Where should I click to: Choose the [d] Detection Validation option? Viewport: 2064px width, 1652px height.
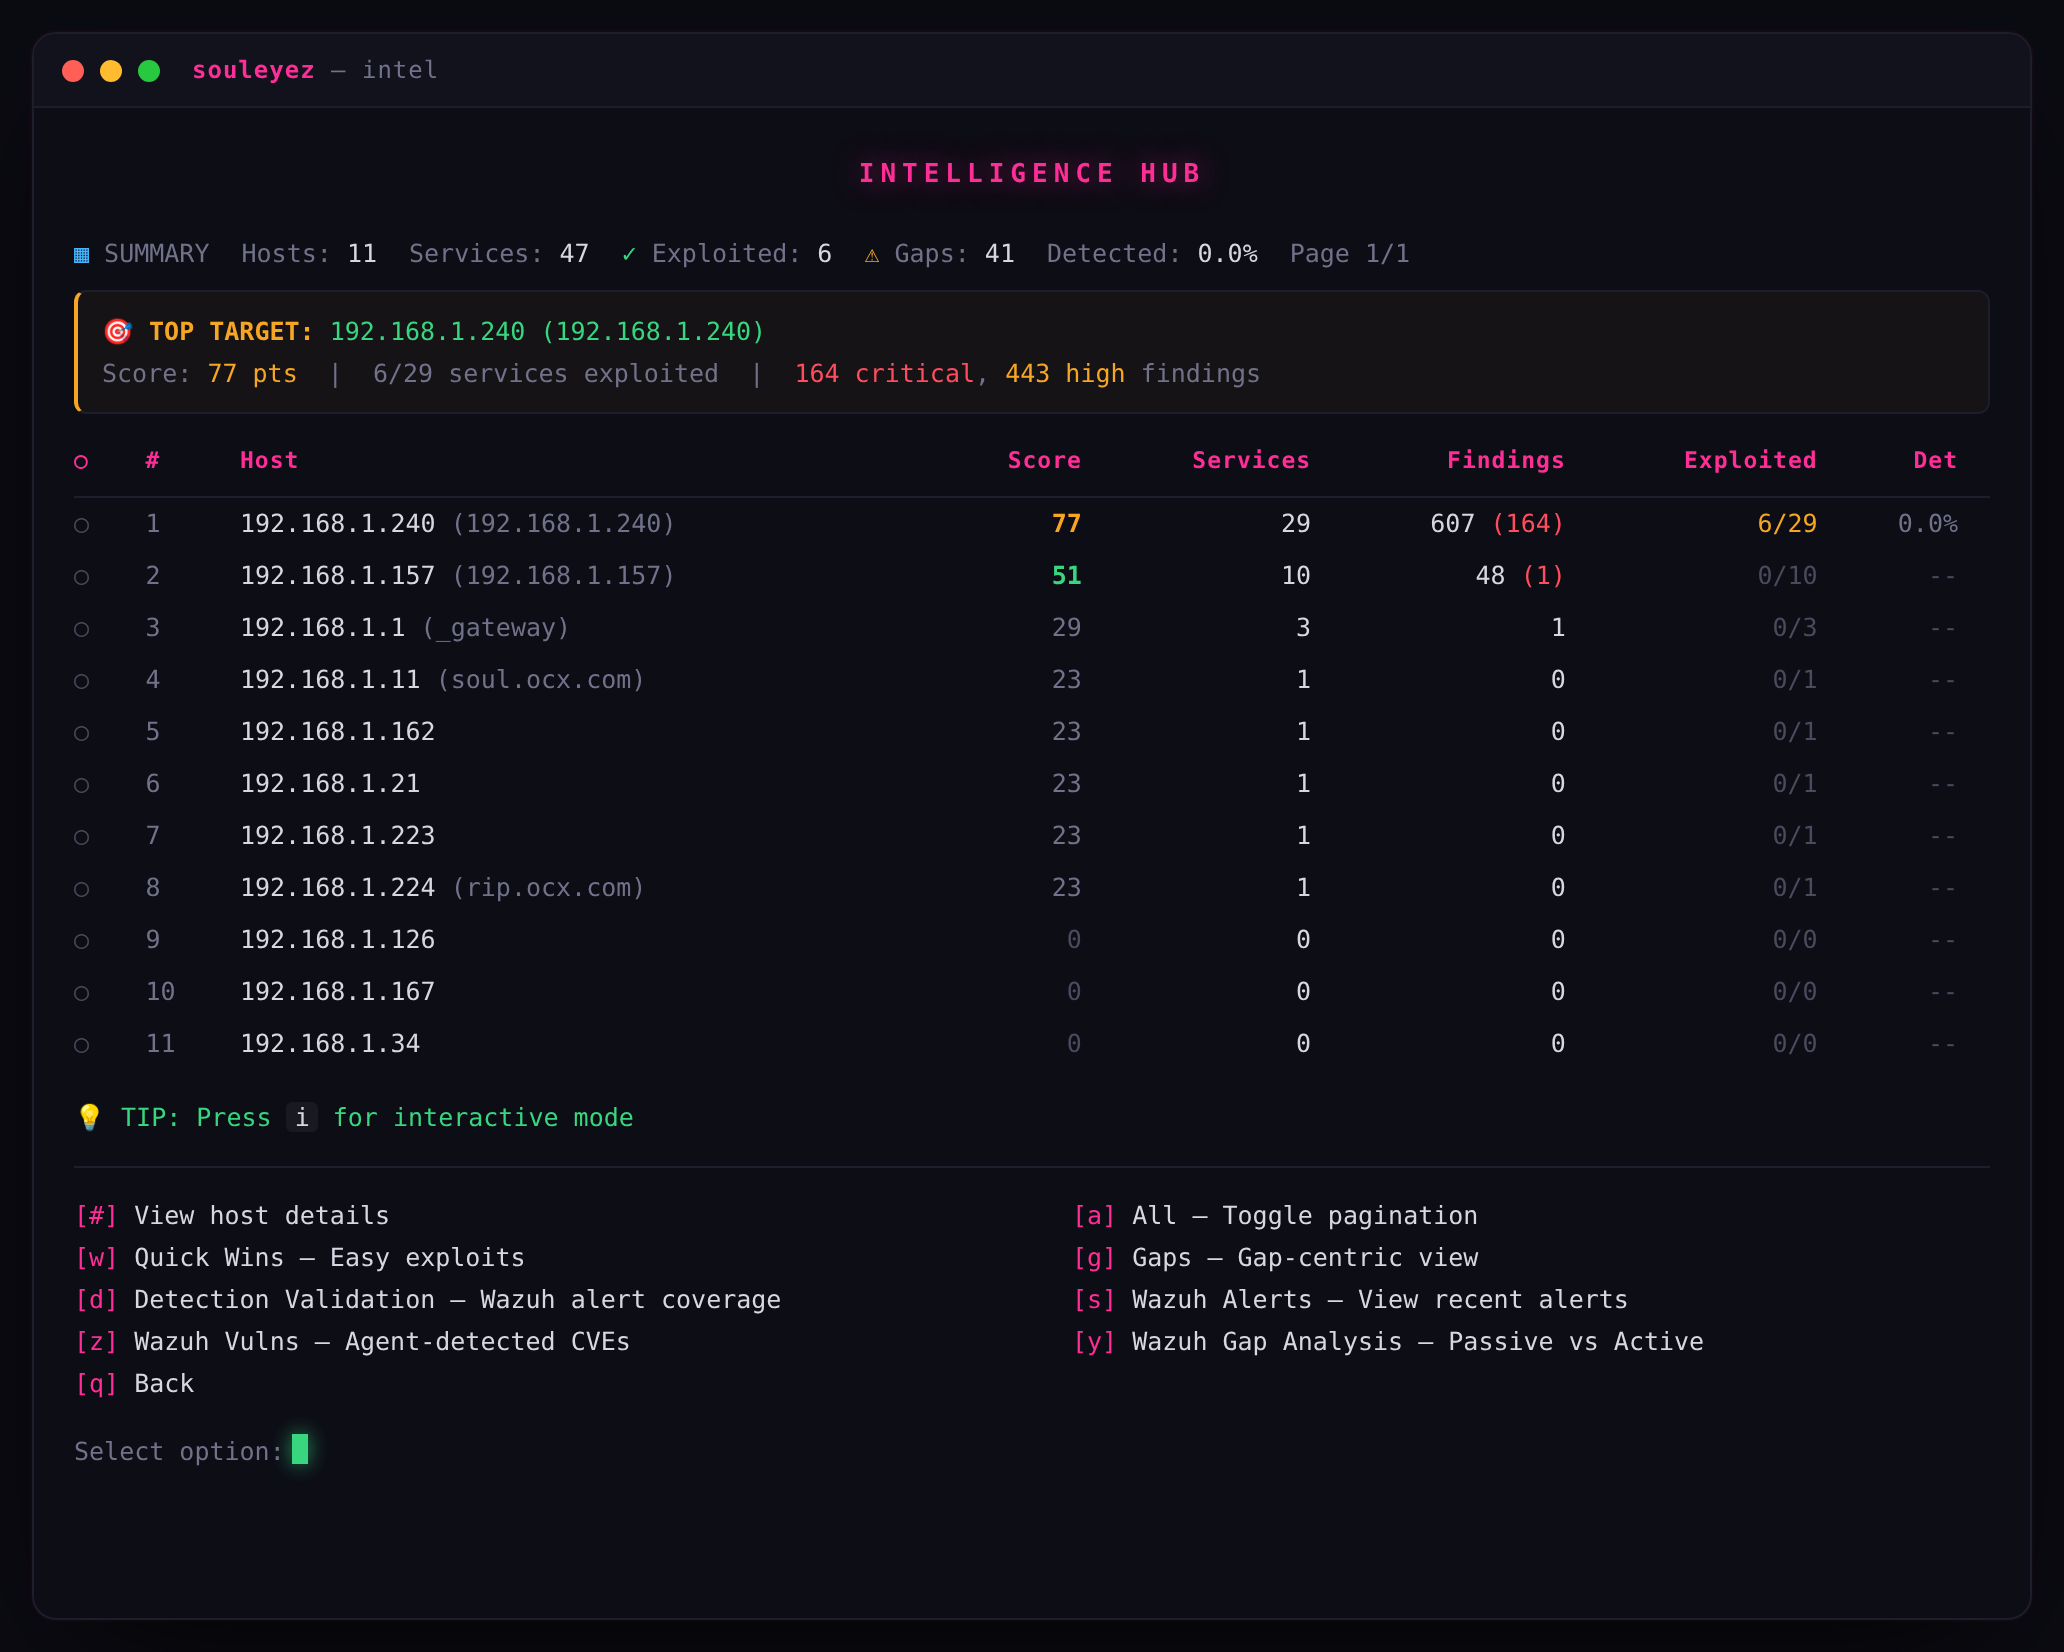tap(428, 1300)
